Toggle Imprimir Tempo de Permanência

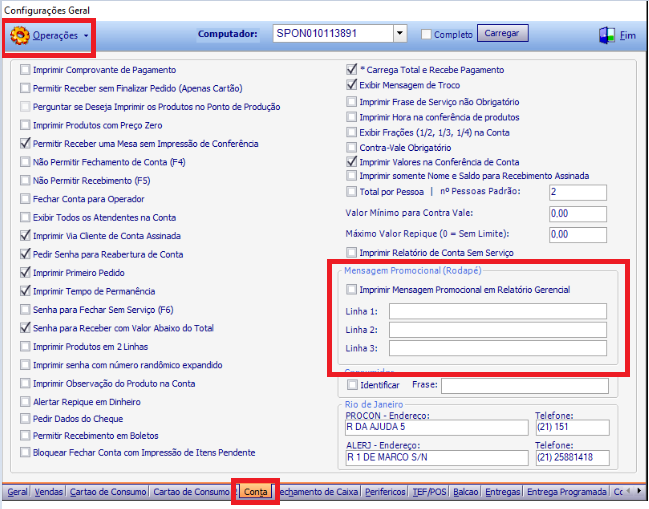click(25, 291)
